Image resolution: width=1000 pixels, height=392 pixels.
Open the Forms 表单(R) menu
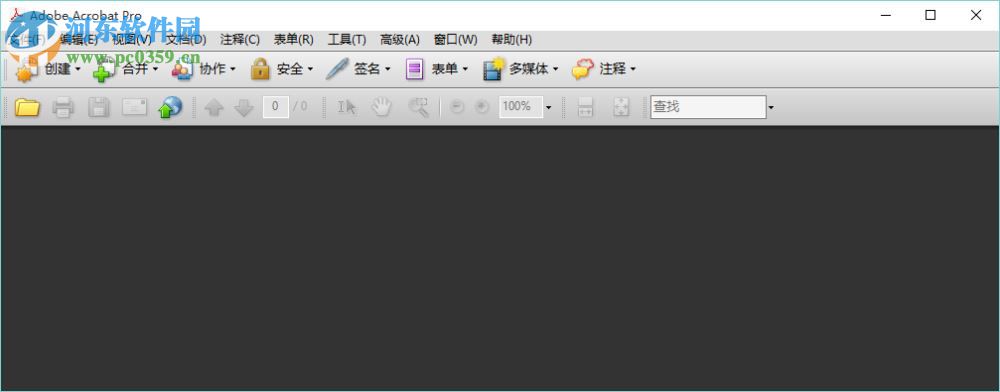tap(294, 40)
